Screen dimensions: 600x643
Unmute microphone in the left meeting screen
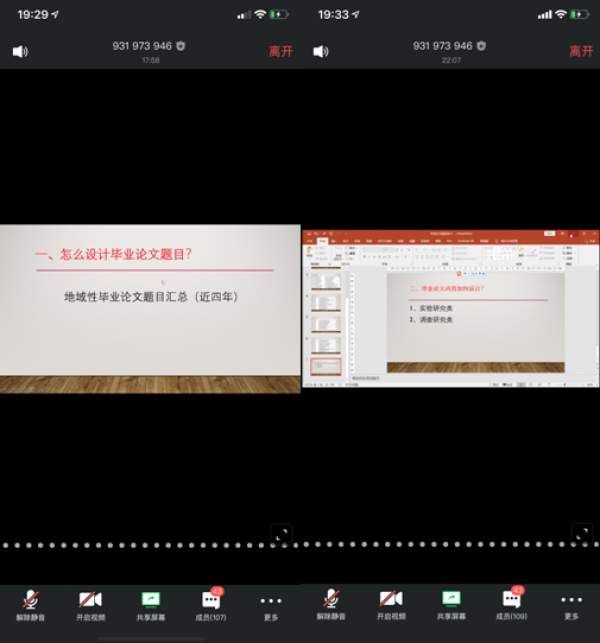pyautogui.click(x=31, y=601)
